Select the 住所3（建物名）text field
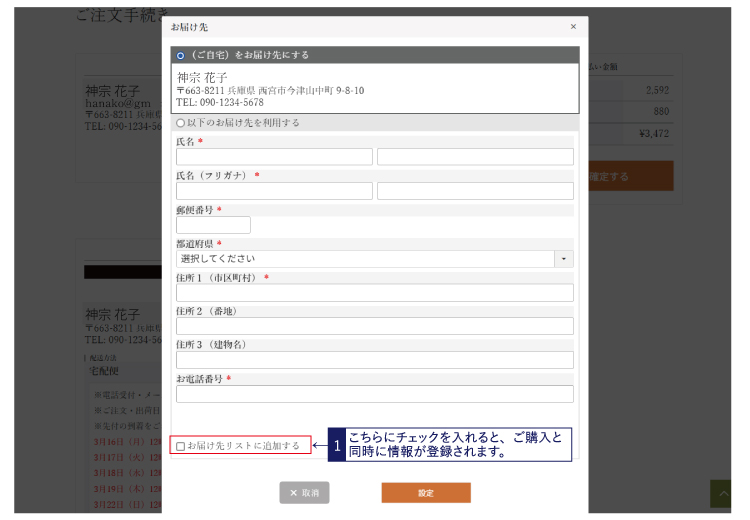Image resolution: width=750 pixels, height=520 pixels. [375, 360]
